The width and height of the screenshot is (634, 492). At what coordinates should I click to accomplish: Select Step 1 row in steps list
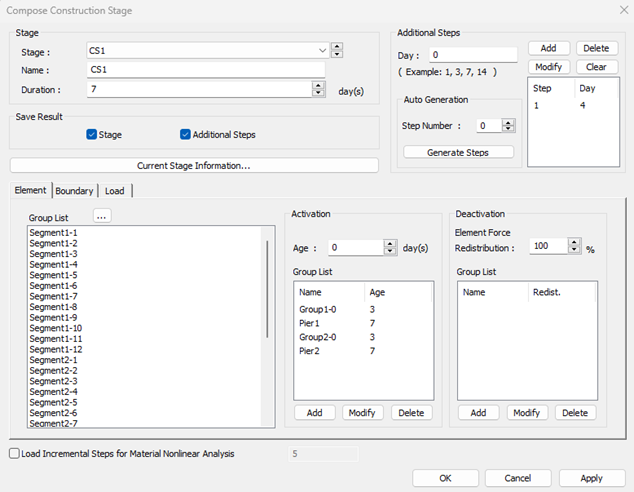coord(573,106)
